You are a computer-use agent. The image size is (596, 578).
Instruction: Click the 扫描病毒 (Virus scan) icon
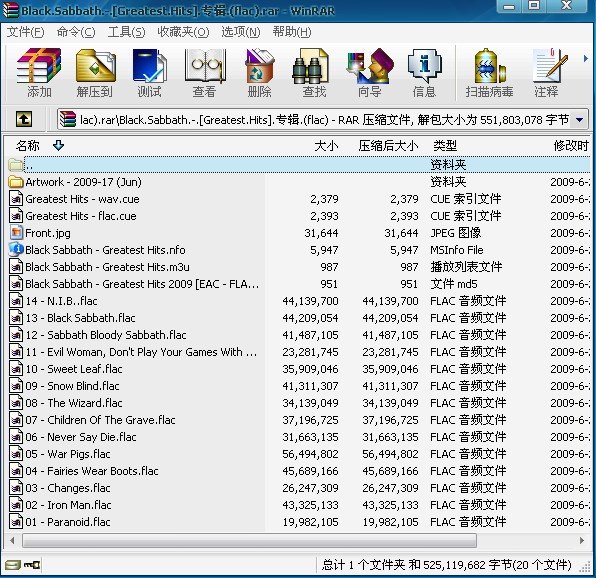490,65
